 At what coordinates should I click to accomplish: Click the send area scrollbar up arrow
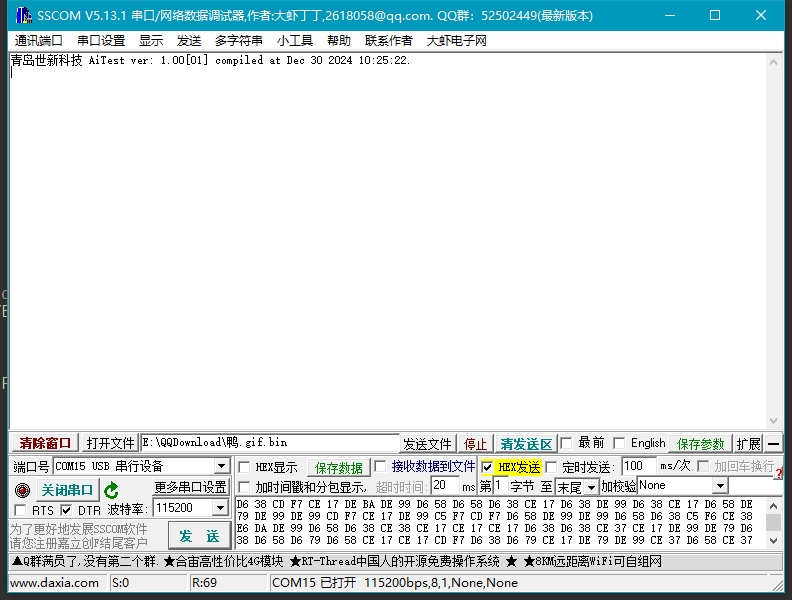click(773, 505)
